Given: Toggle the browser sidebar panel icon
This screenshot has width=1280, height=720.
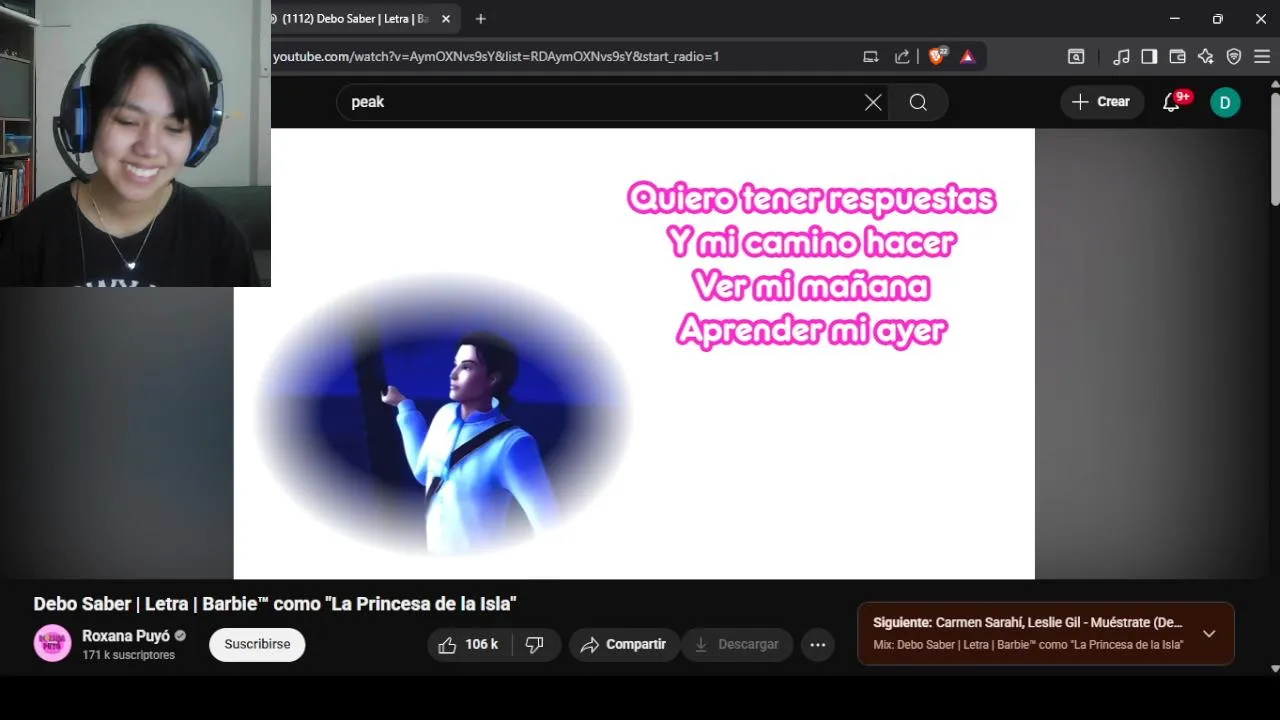Looking at the screenshot, I should pos(1149,57).
